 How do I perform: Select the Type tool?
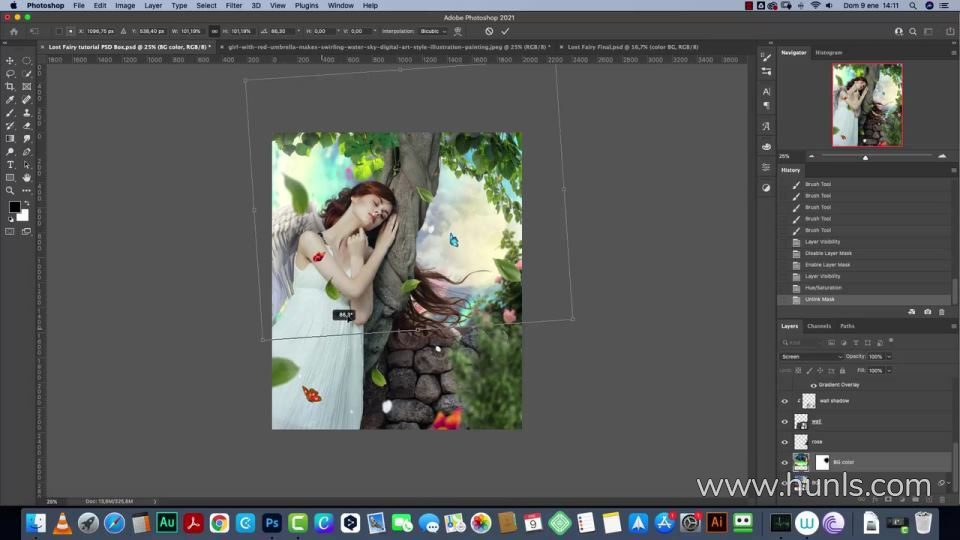[x=10, y=165]
